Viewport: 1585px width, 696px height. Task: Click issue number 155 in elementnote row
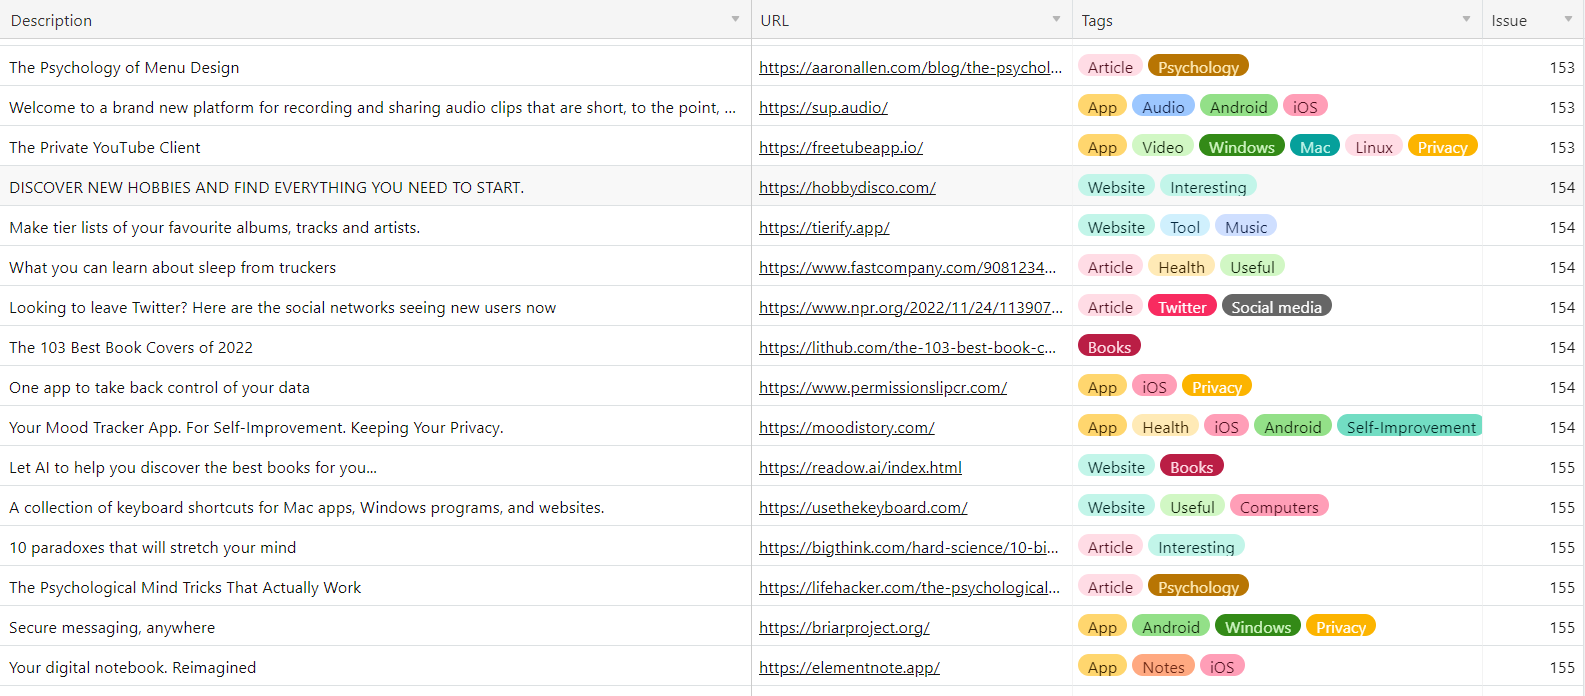pos(1562,667)
